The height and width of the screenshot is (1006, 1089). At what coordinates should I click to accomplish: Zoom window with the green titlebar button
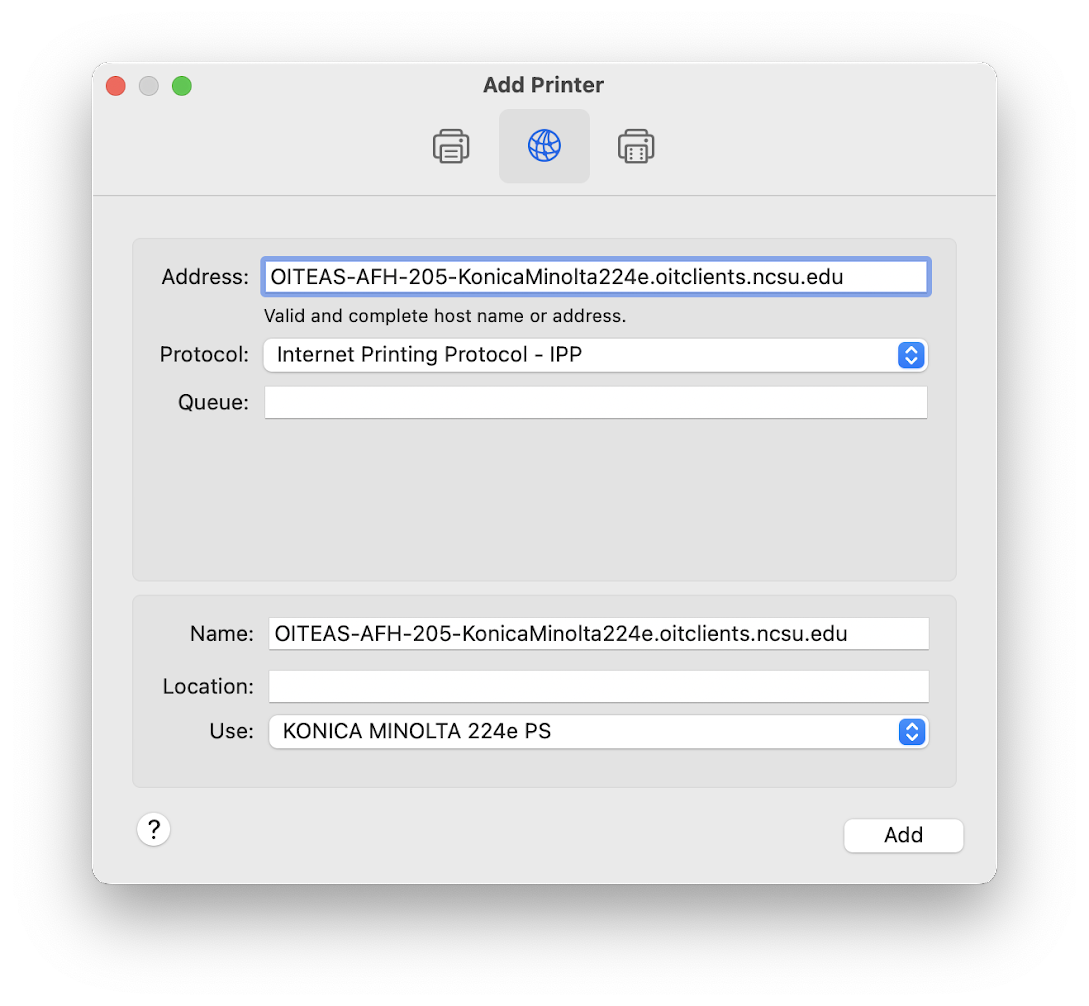(181, 86)
